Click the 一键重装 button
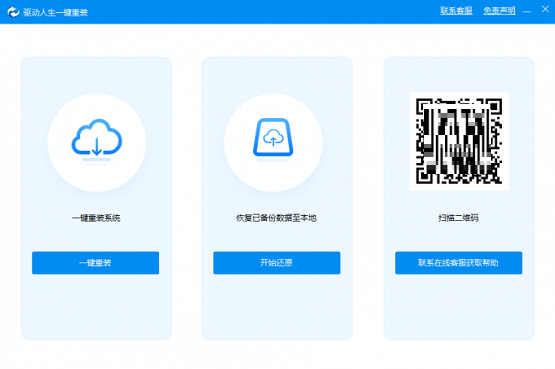Screen dimensions: 555x369 (95, 263)
